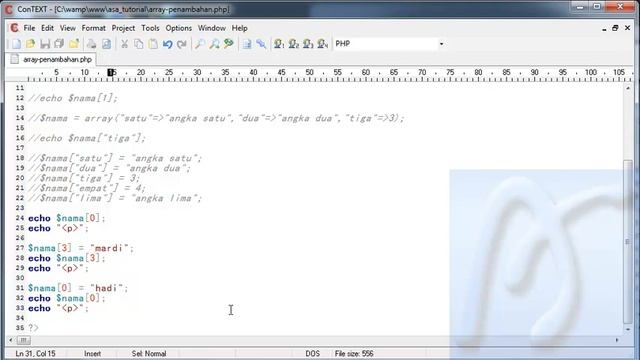Click the Replace icon in toolbar

(229, 44)
